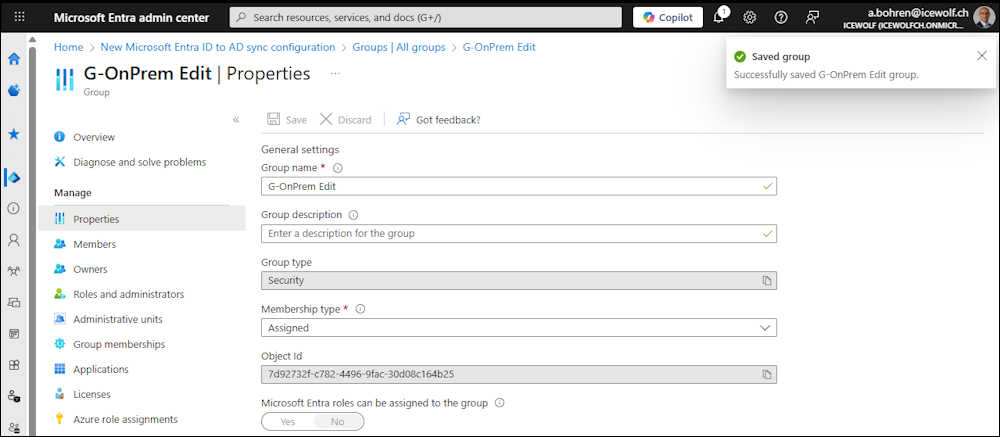Set Entra roles assignable toggle to Yes
1000x437 pixels.
[x=288, y=422]
